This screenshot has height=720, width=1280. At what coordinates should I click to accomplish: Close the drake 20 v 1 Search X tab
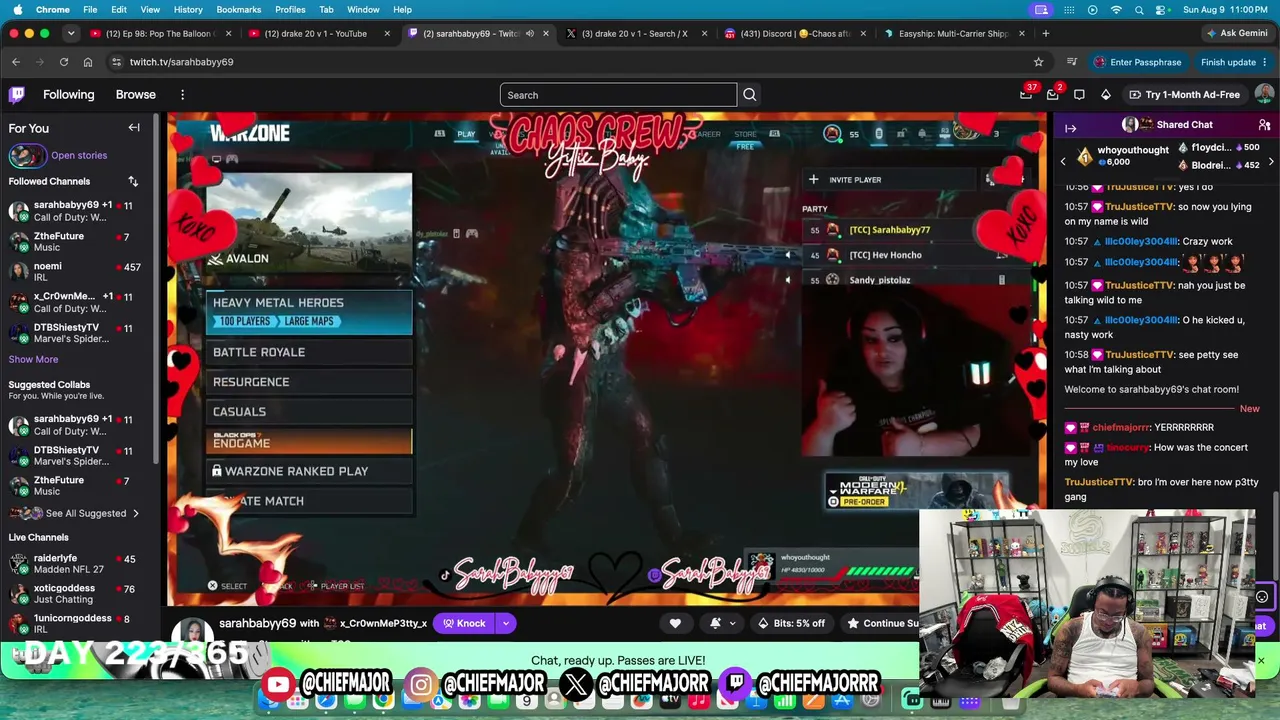[704, 33]
